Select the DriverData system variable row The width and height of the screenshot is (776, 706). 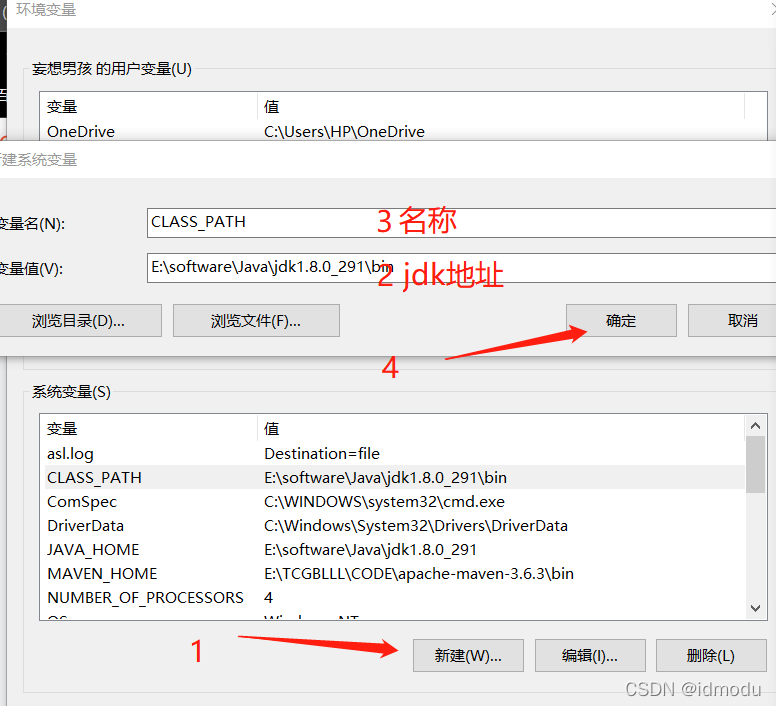tap(395, 525)
